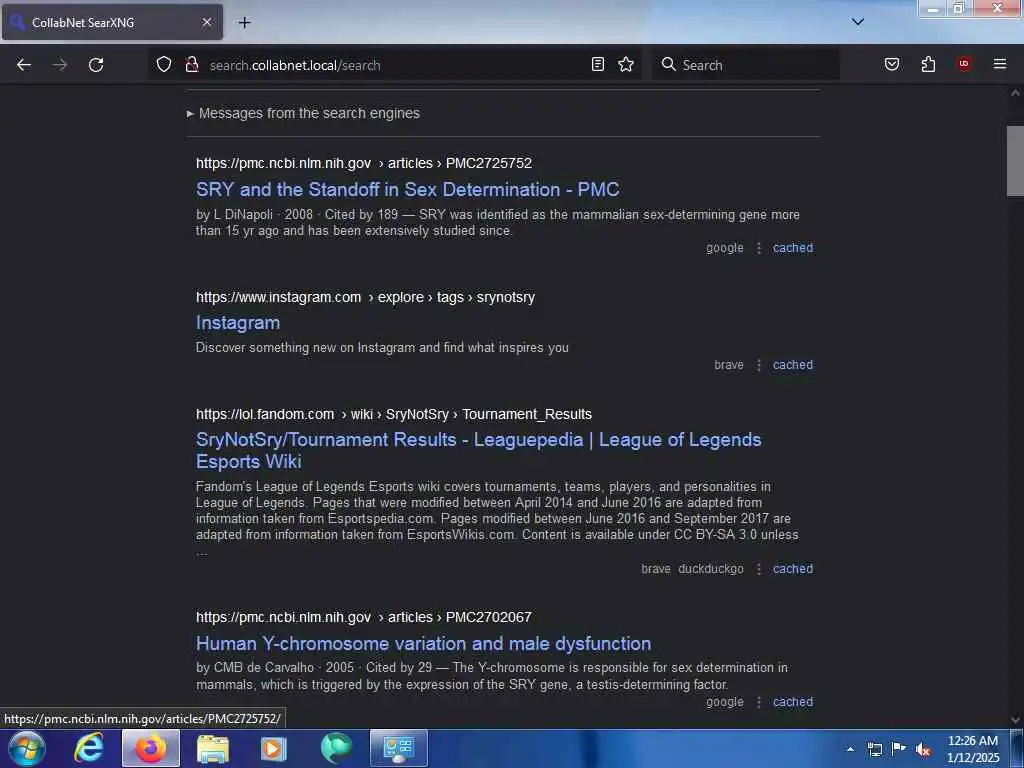The height and width of the screenshot is (768, 1024).
Task: Open the uBlock Origin extension icon
Action: [x=964, y=64]
